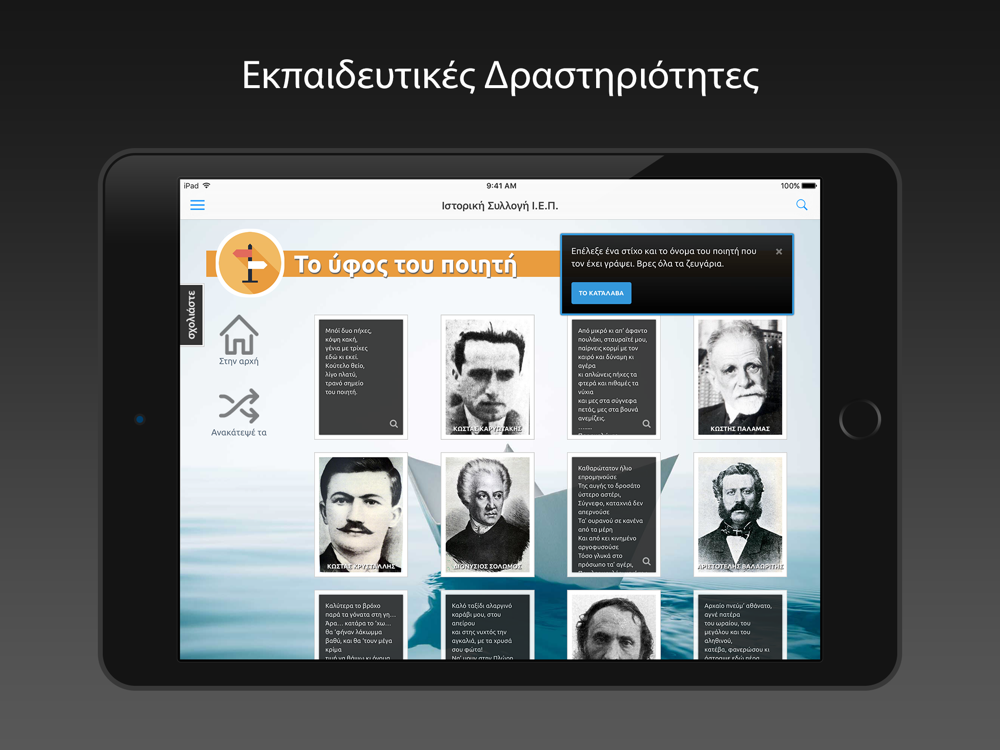Click the Το ύφος του ποιητή title
Screen dimensions: 1000x750
(405, 264)
